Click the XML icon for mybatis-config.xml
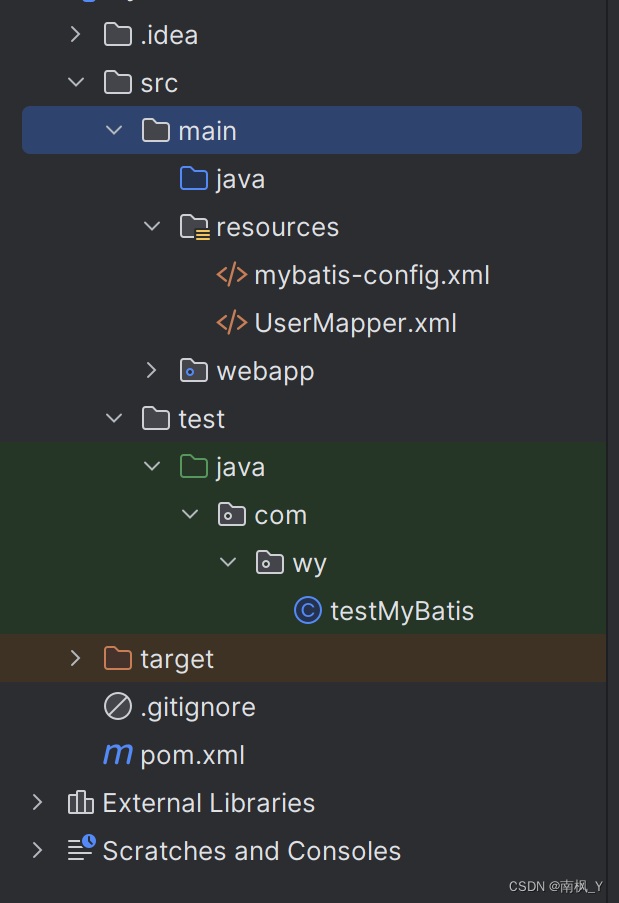The width and height of the screenshot is (619, 903). point(232,275)
